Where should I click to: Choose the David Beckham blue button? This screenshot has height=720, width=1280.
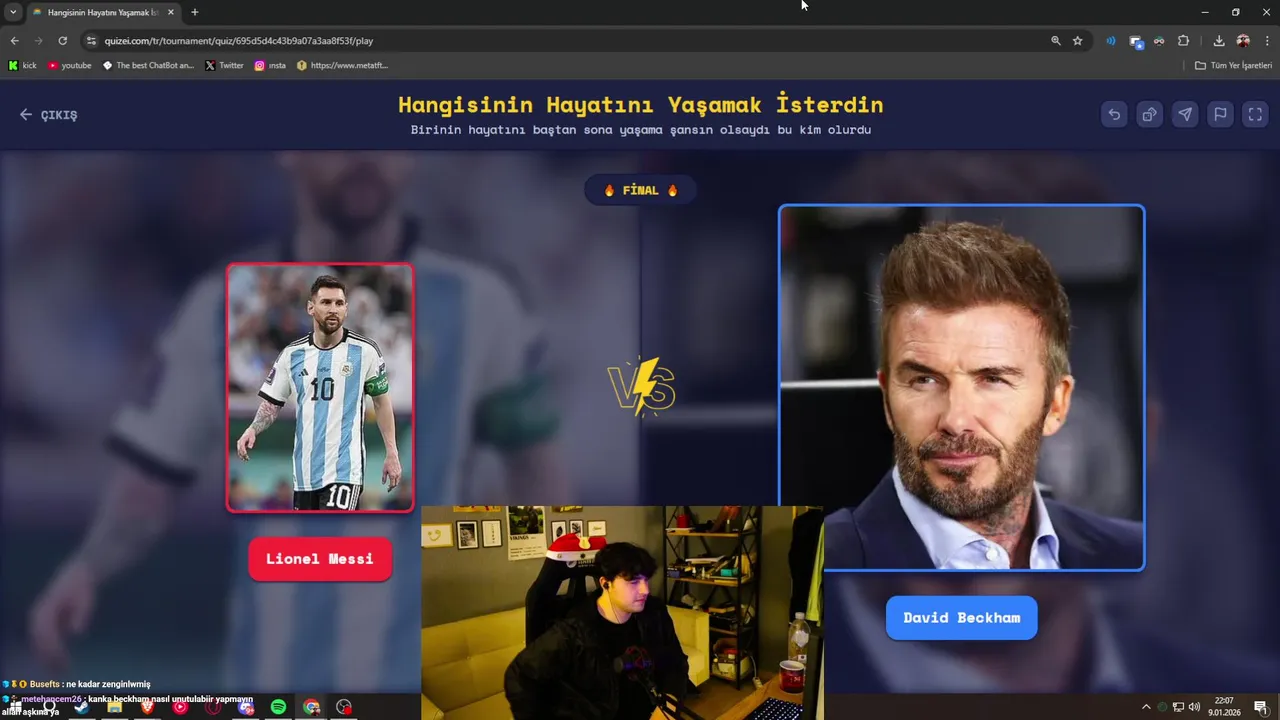coord(961,618)
